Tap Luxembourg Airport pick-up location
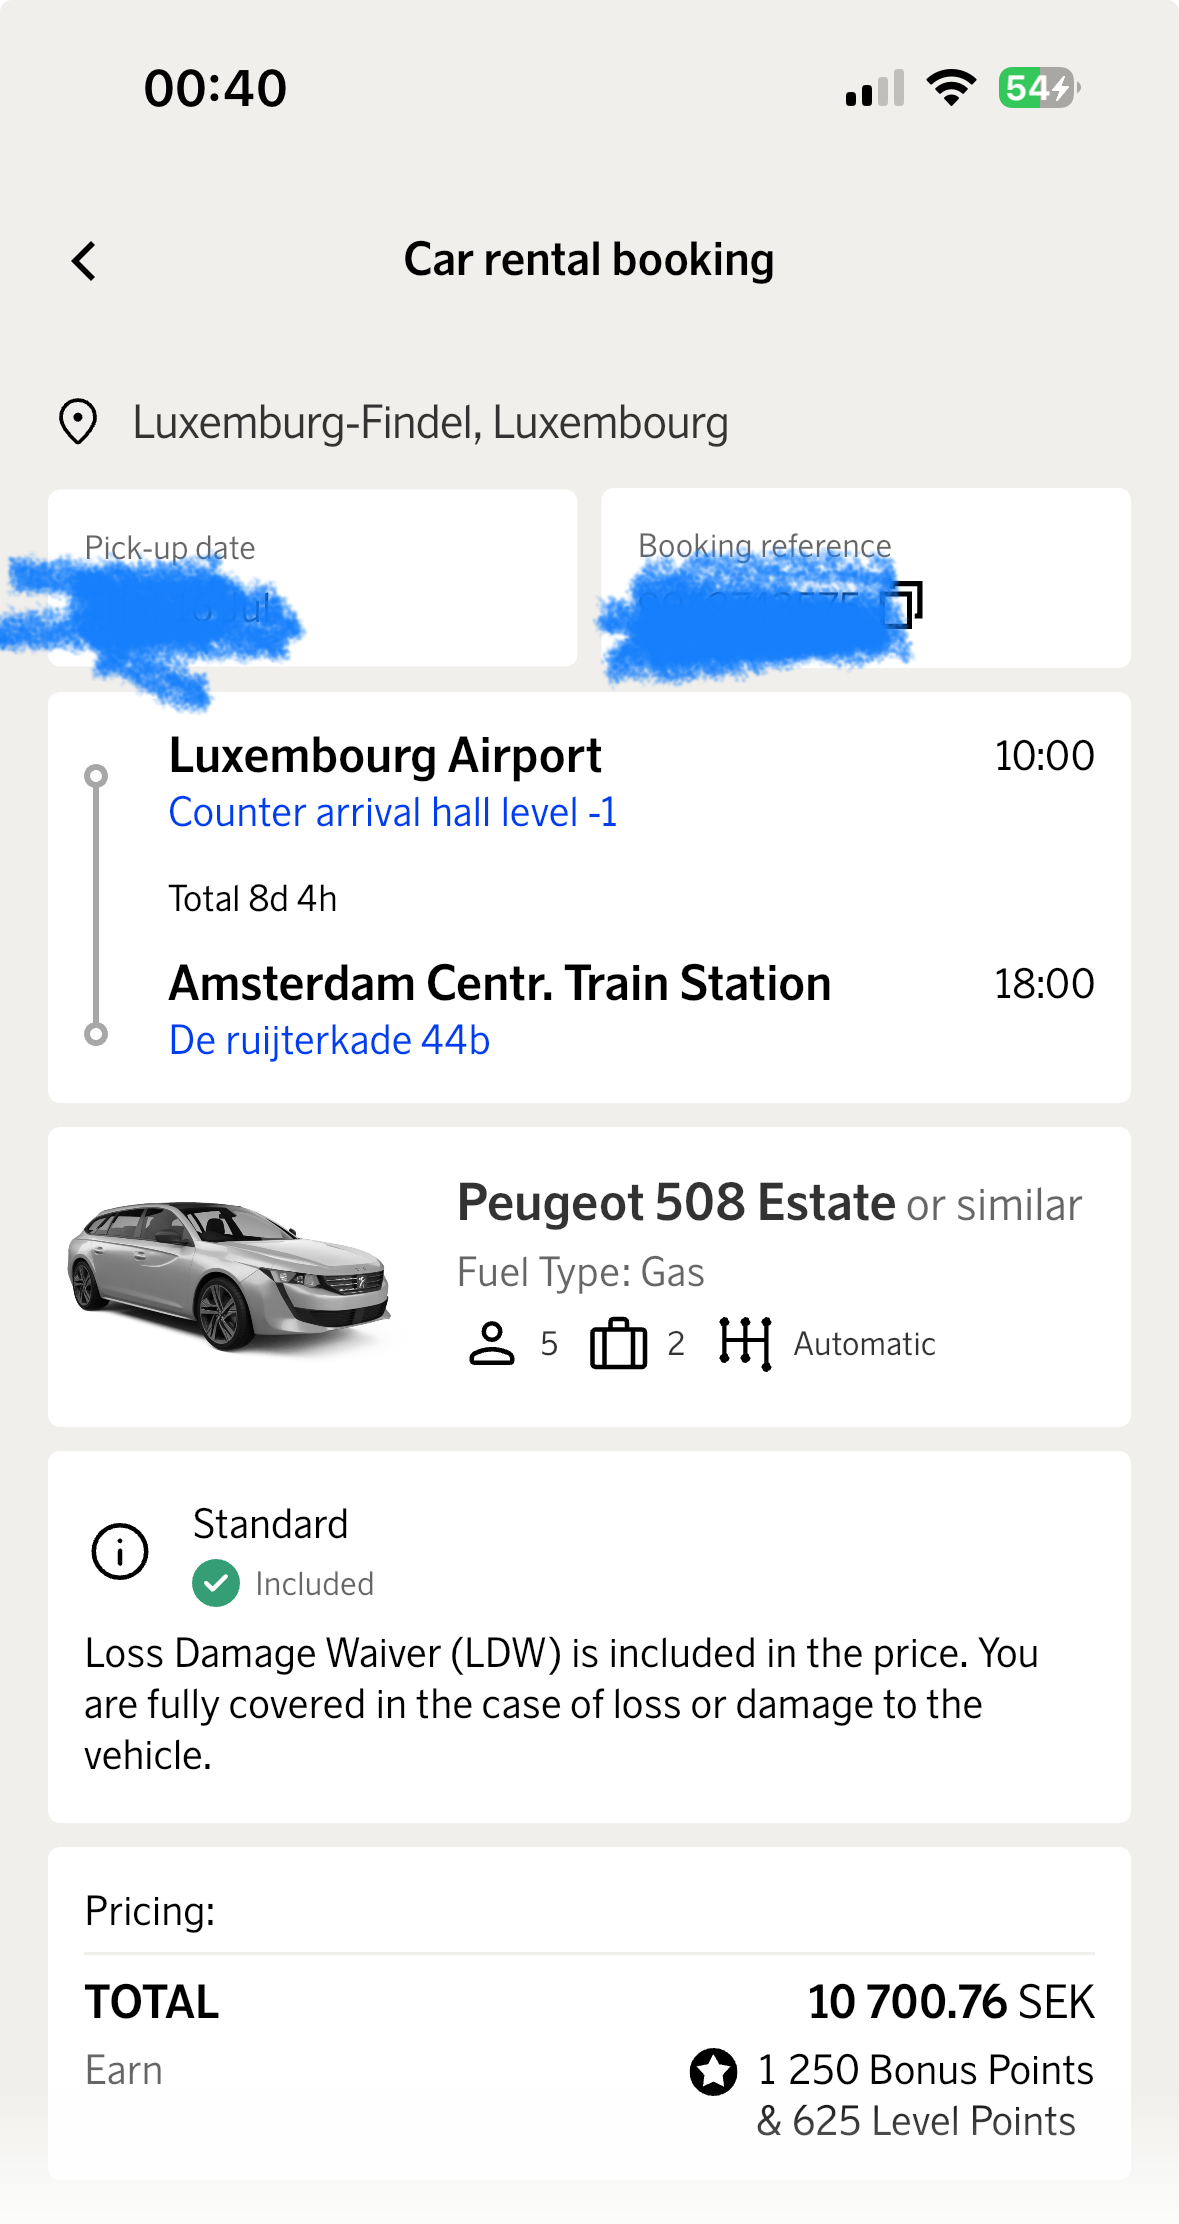Image resolution: width=1179 pixels, height=2224 pixels. click(385, 756)
